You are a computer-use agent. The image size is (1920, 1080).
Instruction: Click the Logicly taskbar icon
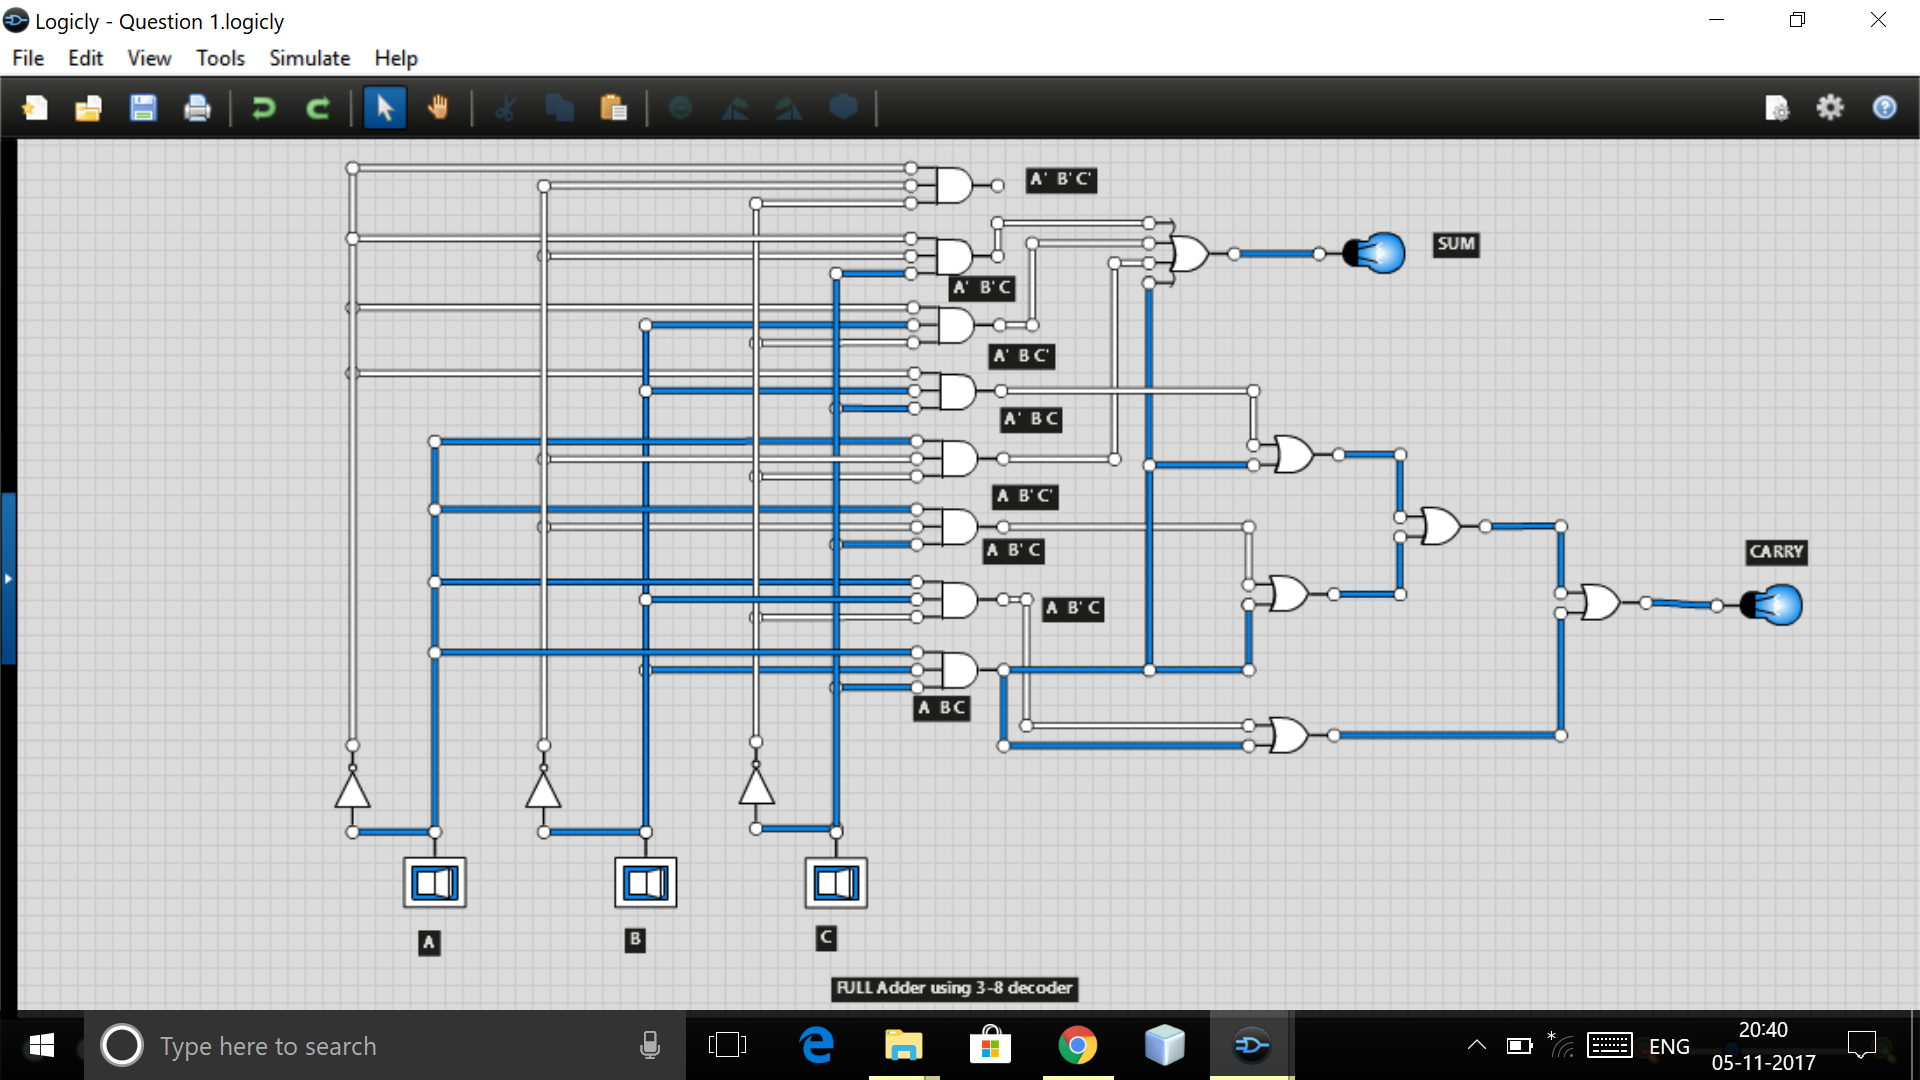pyautogui.click(x=1251, y=1046)
